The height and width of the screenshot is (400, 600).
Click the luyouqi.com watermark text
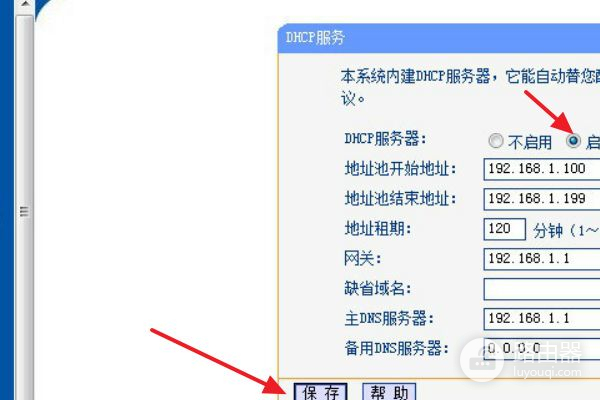547,372
